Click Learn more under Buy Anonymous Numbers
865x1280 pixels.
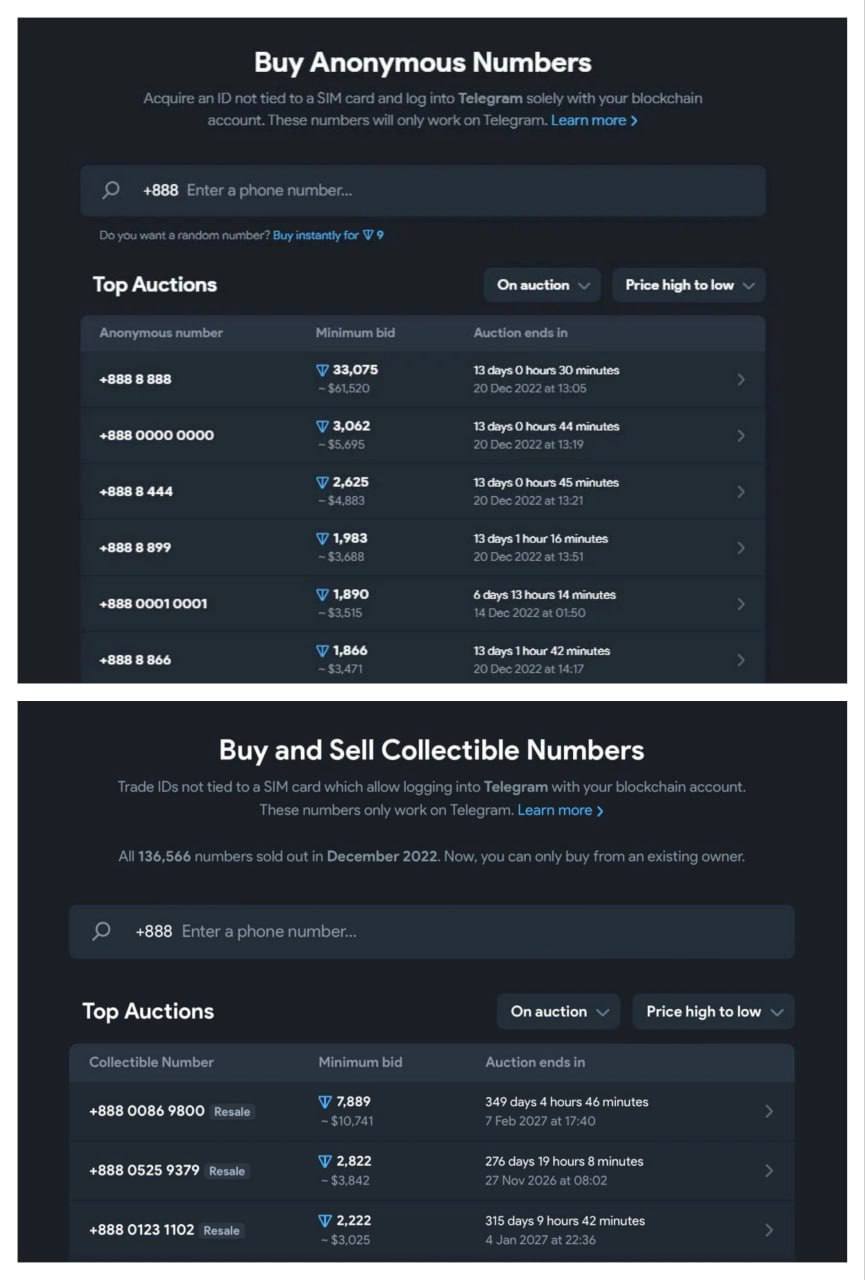click(x=593, y=121)
